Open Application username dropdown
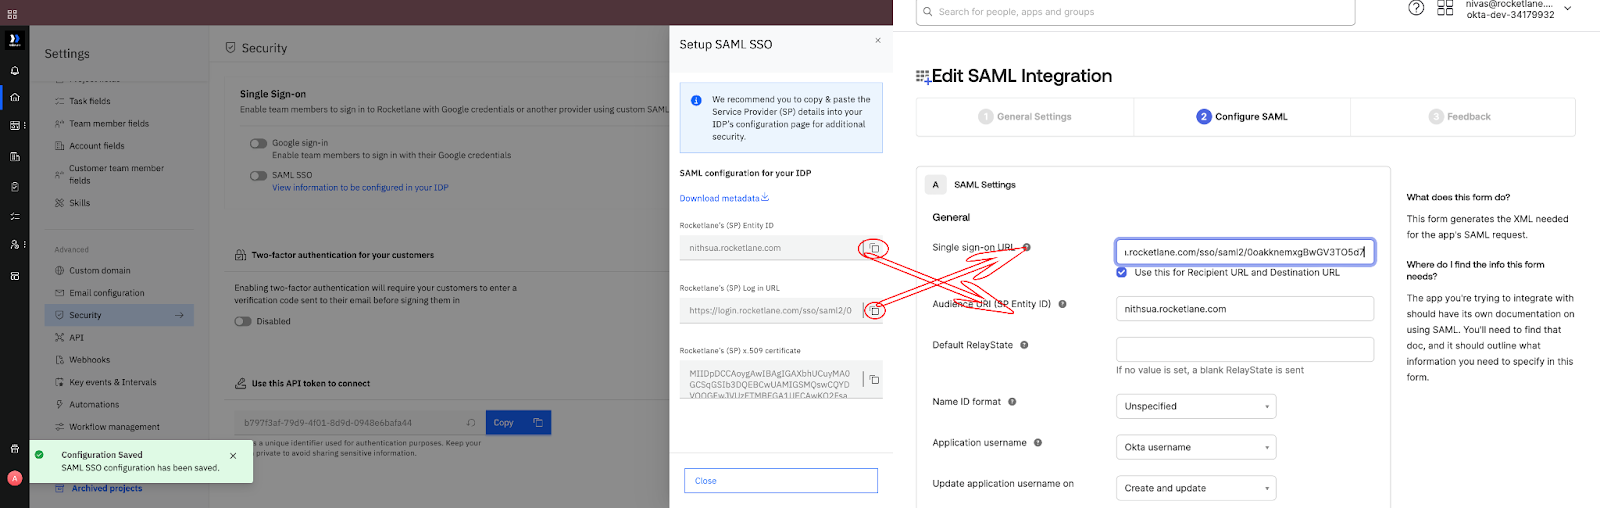 (x=1196, y=447)
